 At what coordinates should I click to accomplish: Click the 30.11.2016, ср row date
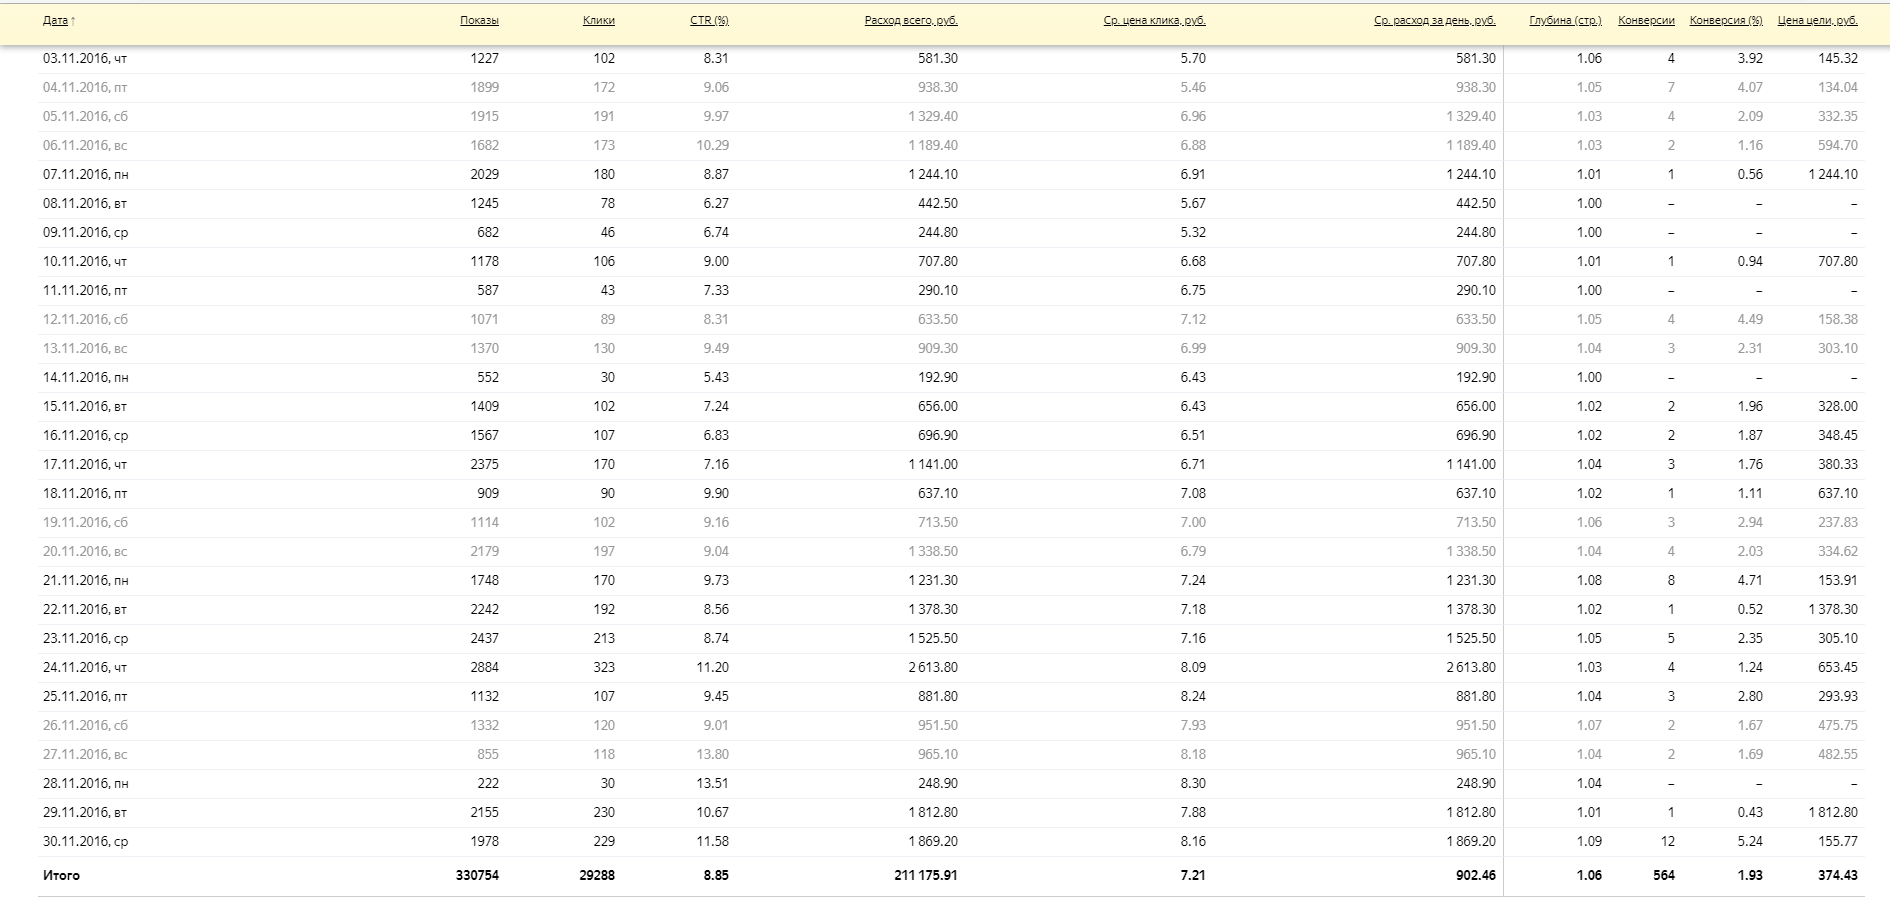click(85, 841)
